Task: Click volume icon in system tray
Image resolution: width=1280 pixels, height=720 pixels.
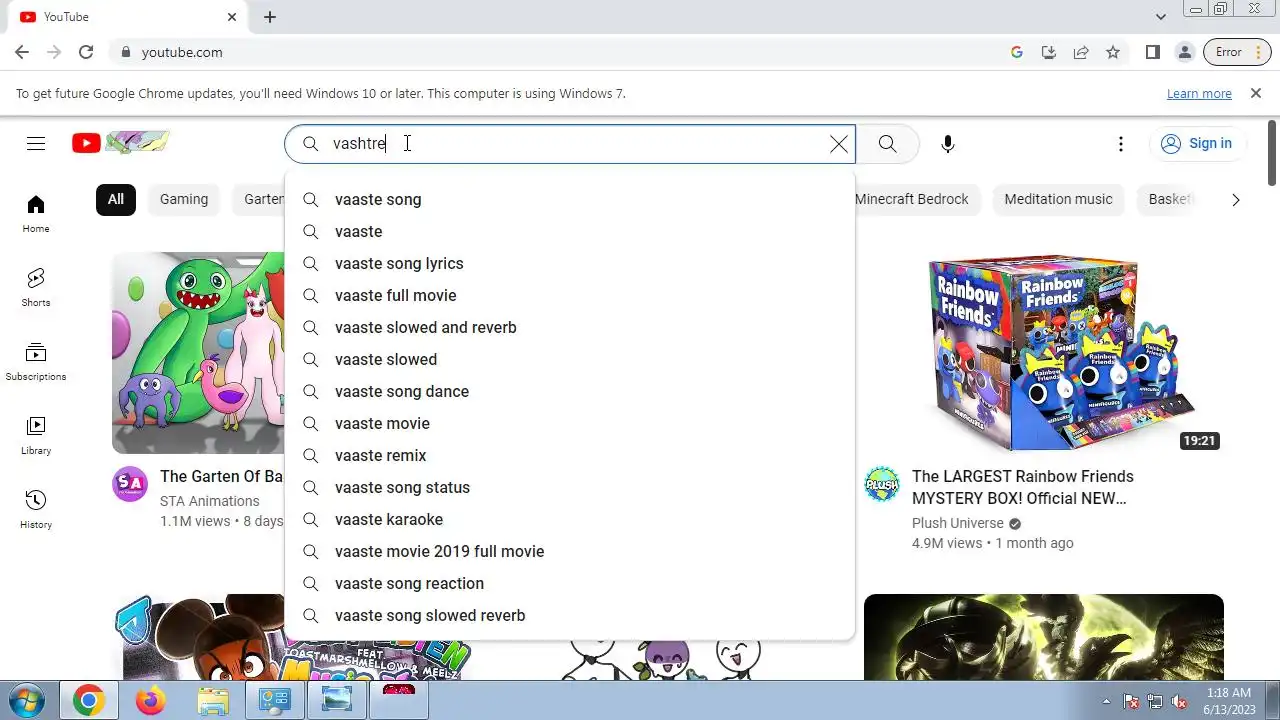Action: click(1179, 701)
